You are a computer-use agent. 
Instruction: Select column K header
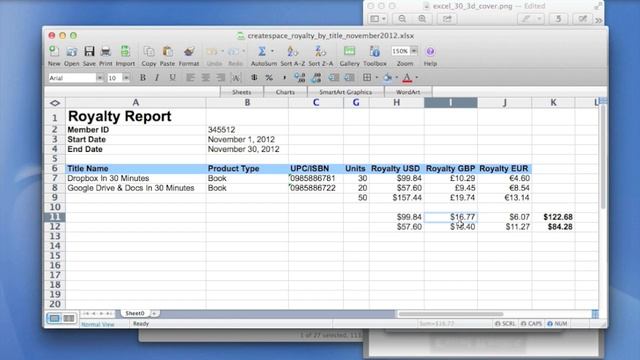tap(553, 102)
